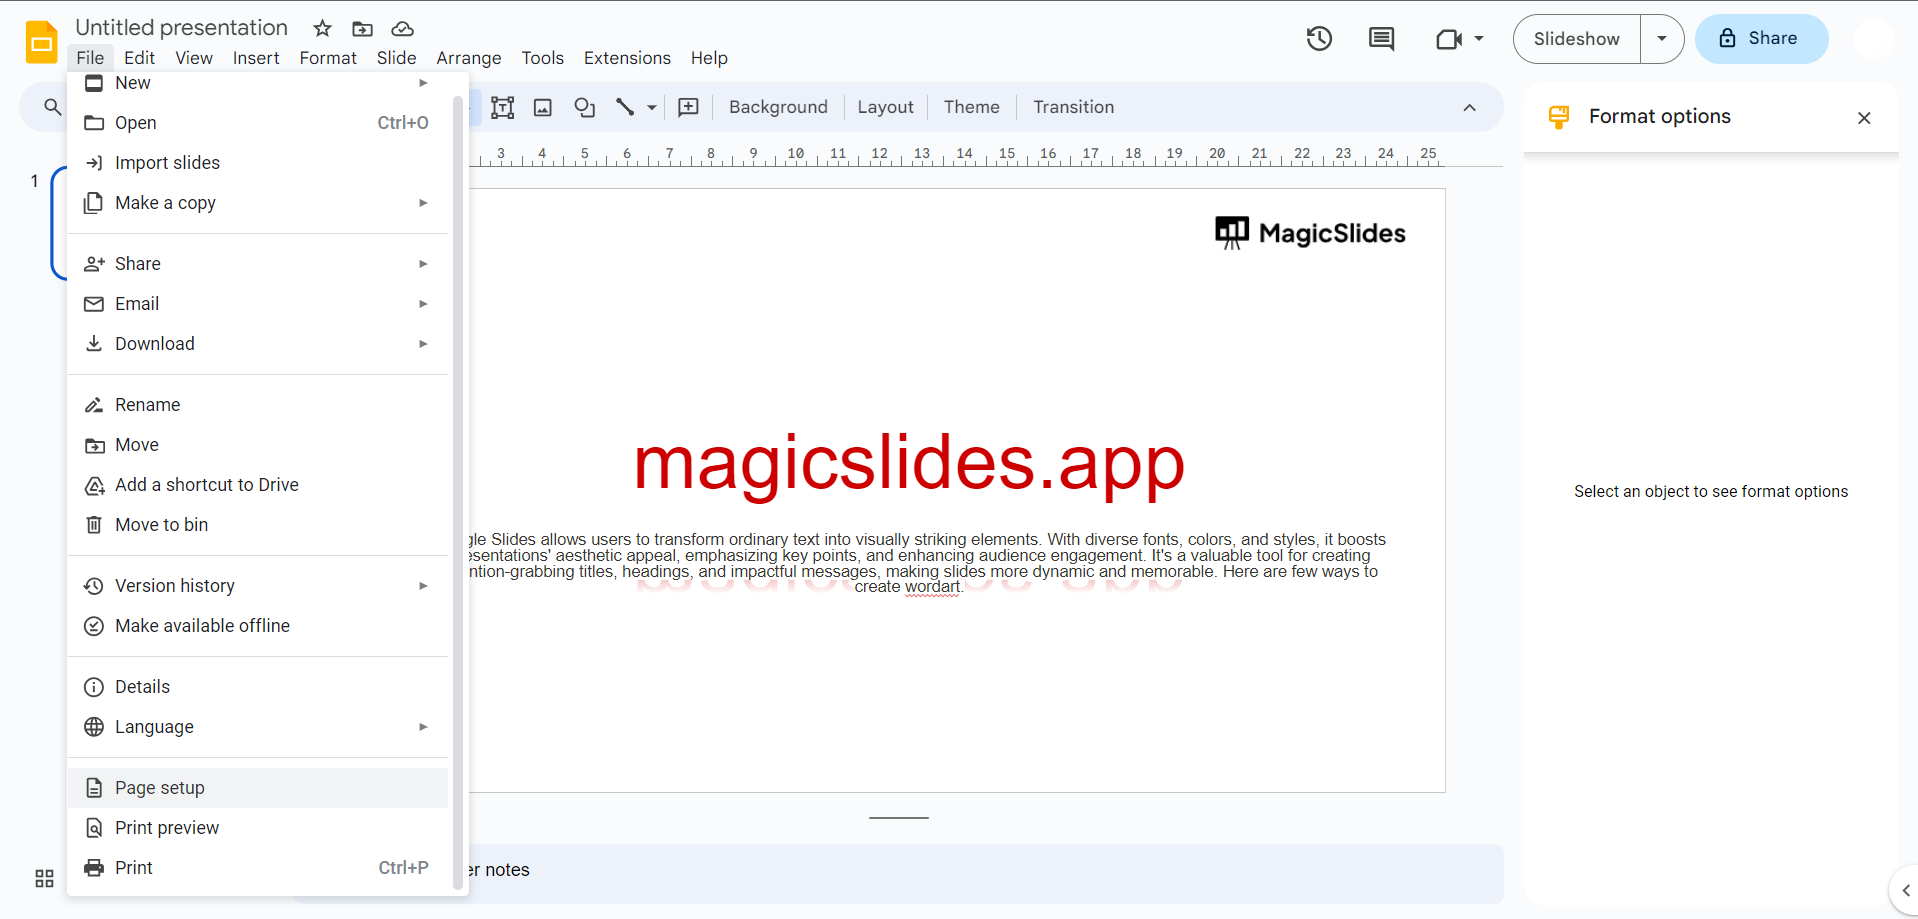
Task: Click the add comment toolbar icon
Action: (x=688, y=107)
